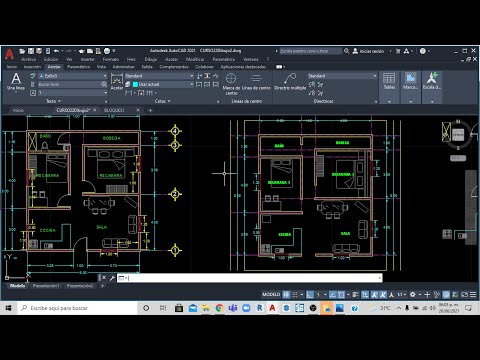Click the command line input field
480x360 pixels.
(x=249, y=278)
